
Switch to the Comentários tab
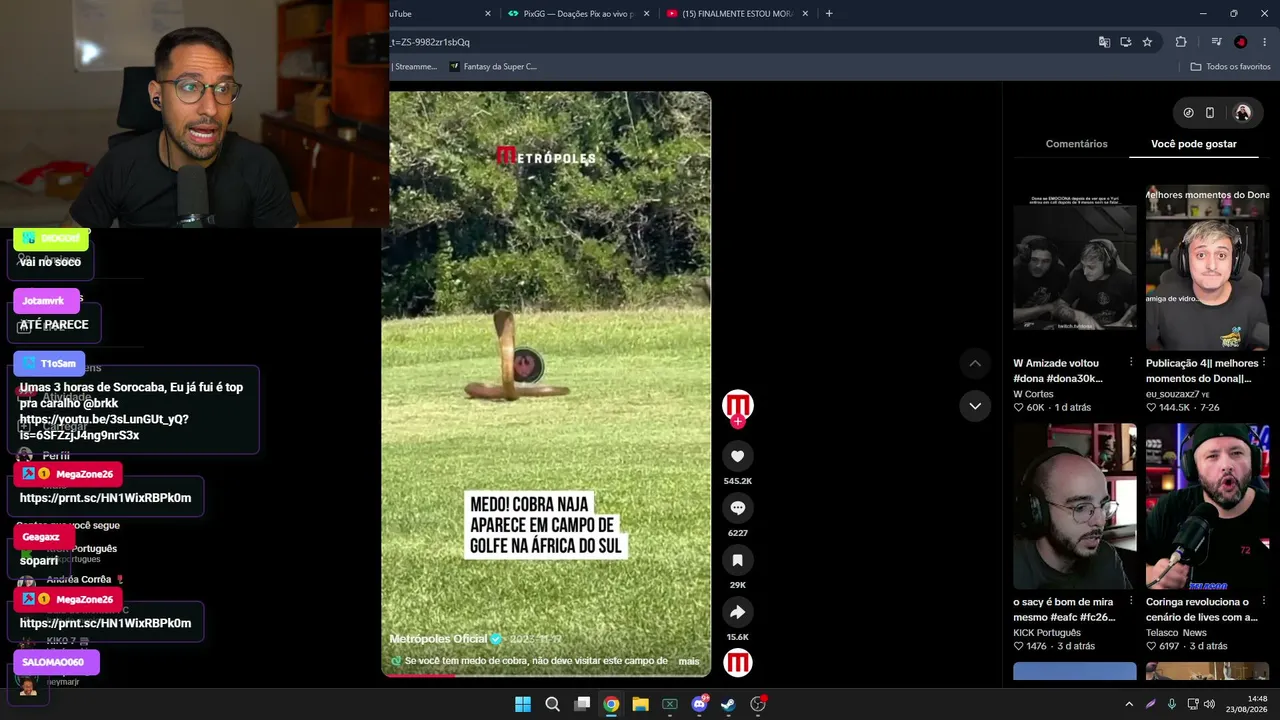pos(1077,144)
